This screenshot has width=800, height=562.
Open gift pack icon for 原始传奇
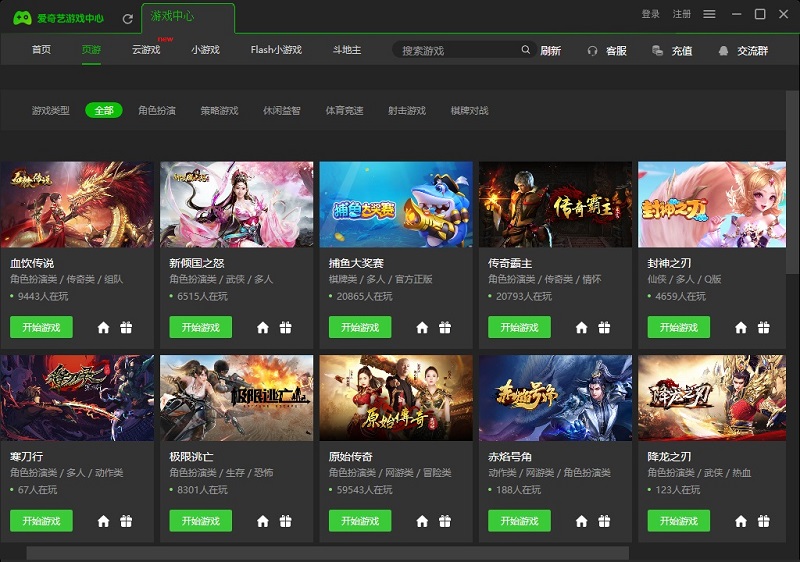pyautogui.click(x=445, y=521)
